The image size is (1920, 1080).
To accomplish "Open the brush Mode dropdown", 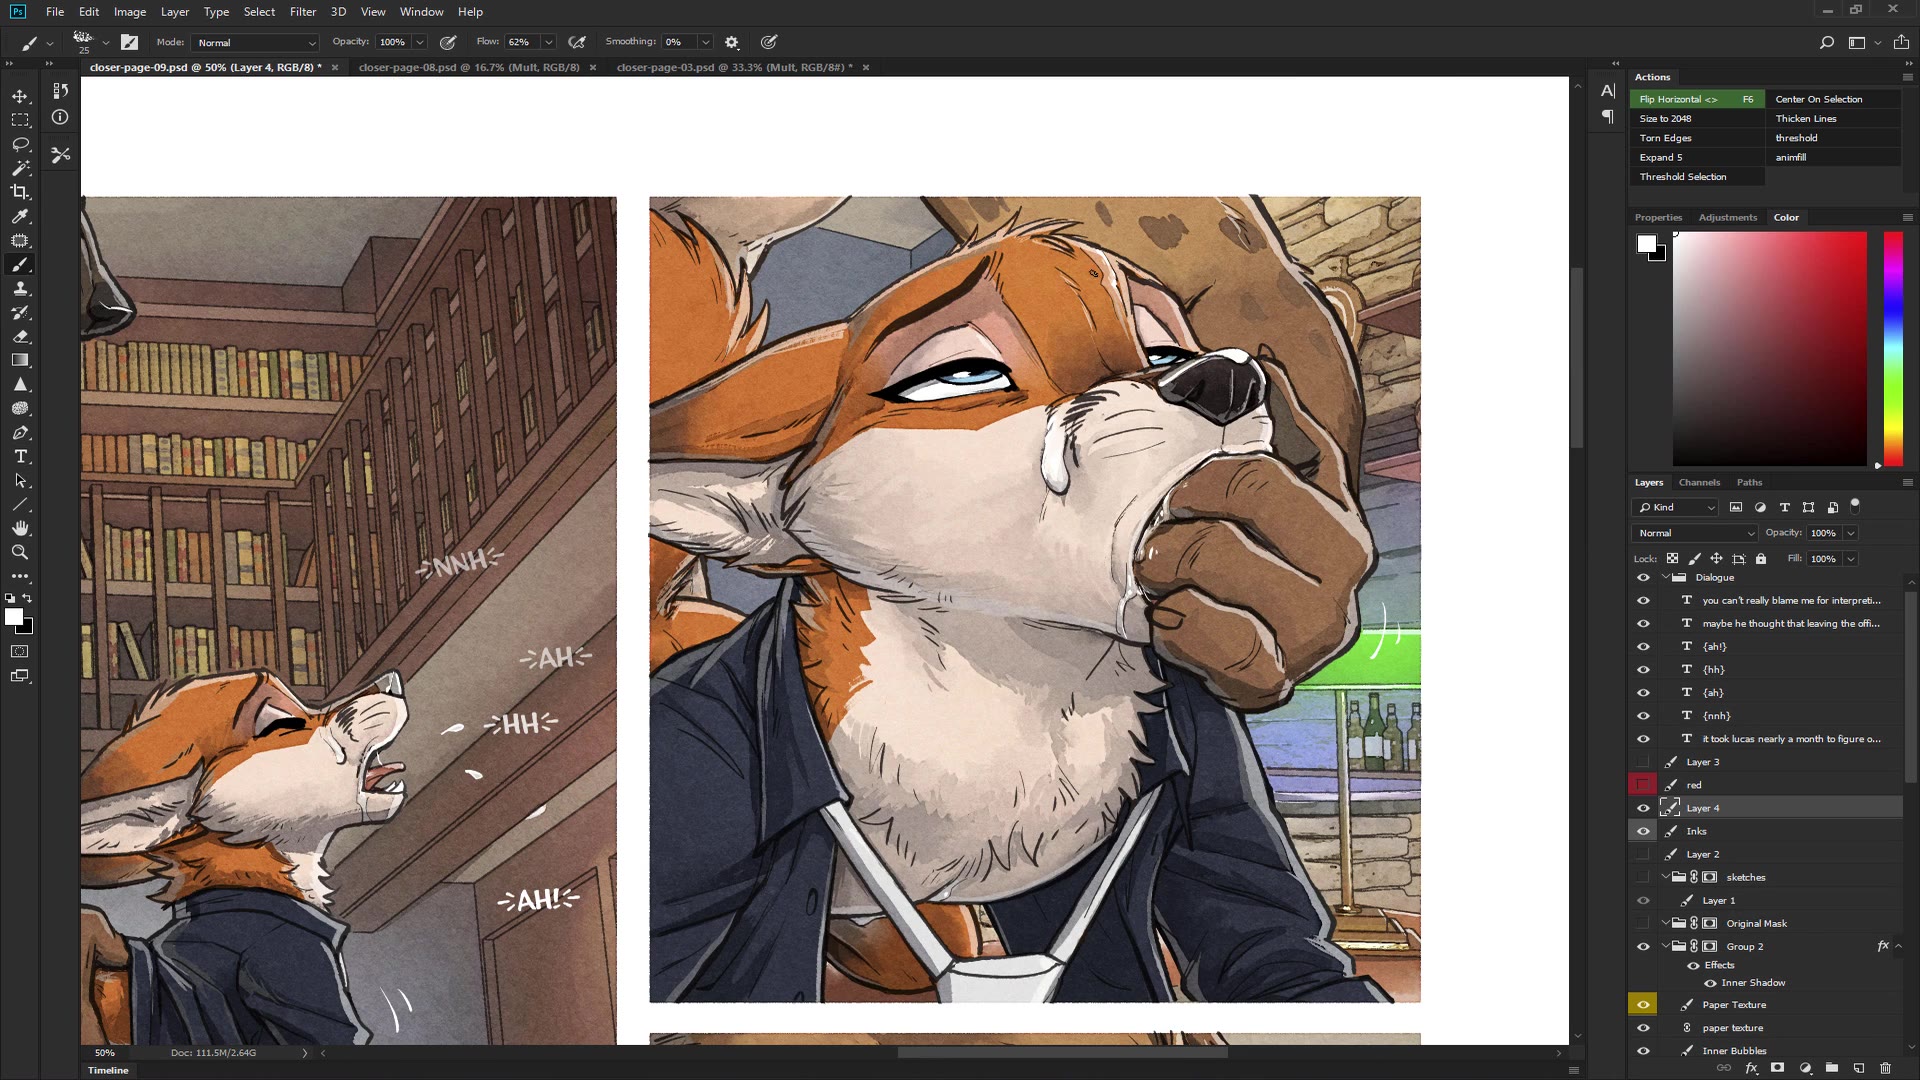I will 256,43.
